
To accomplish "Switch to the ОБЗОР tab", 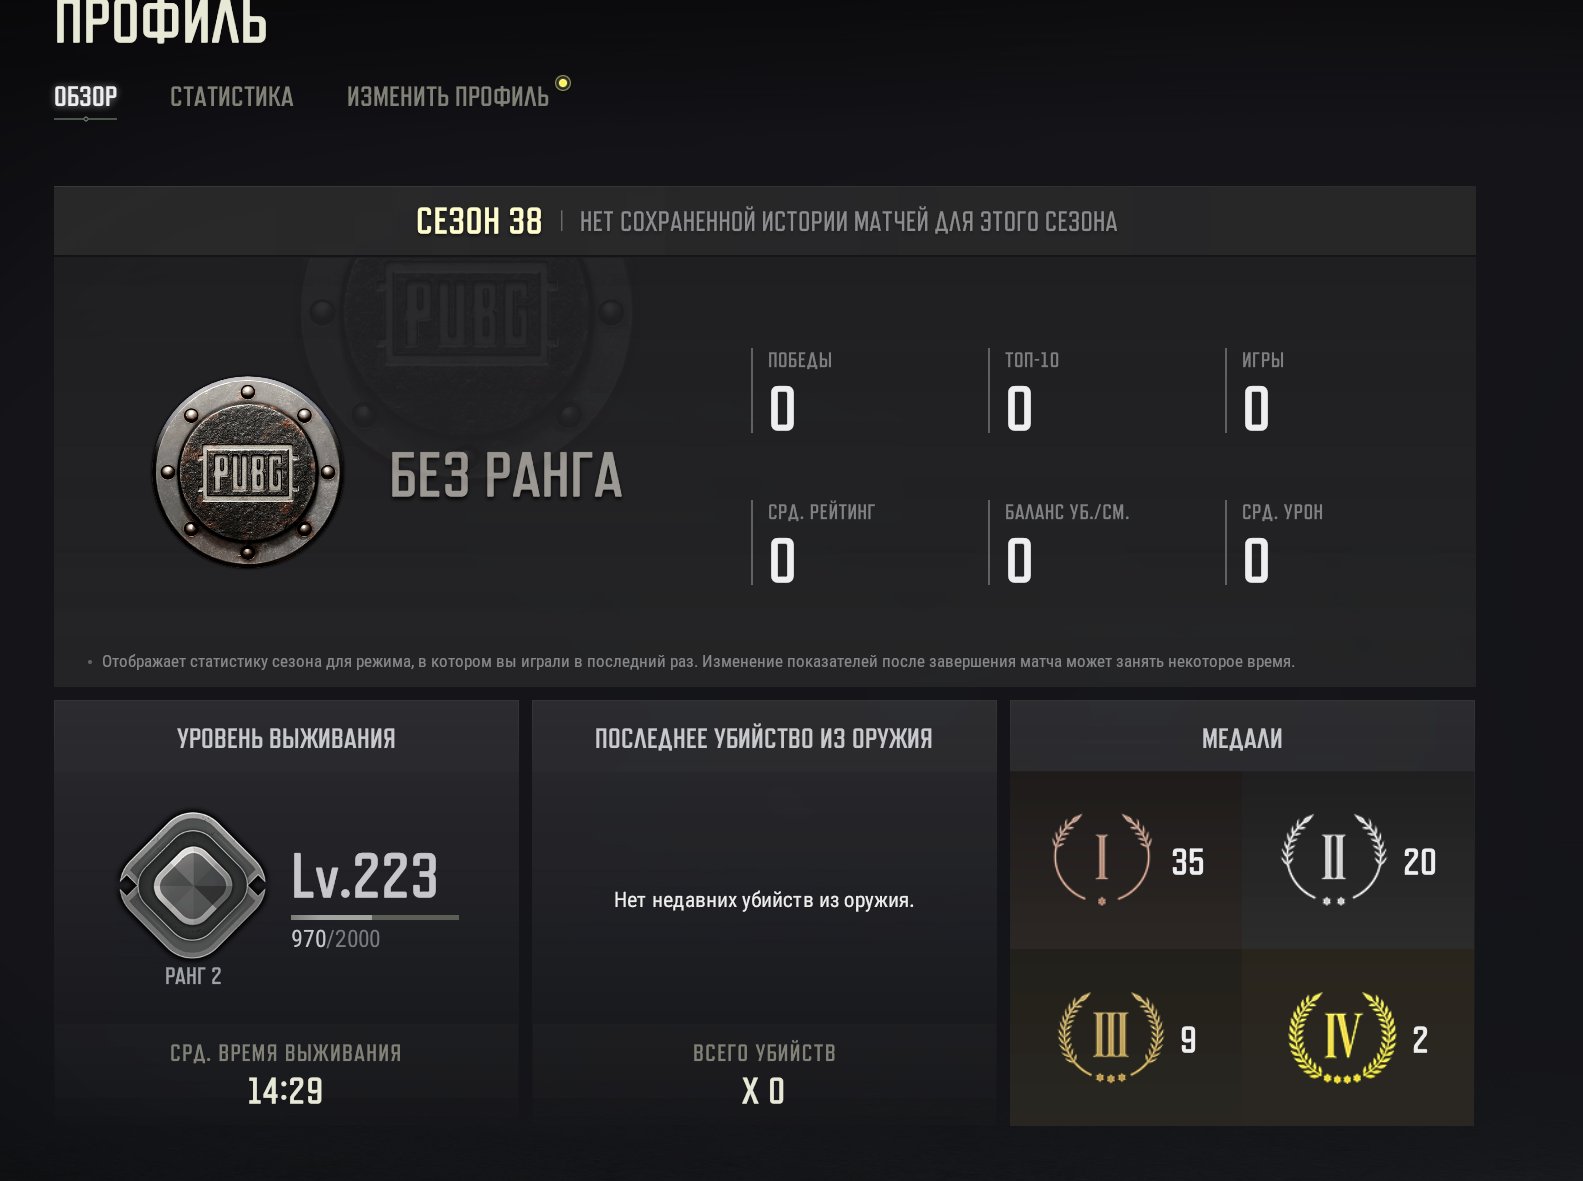I will click(85, 97).
